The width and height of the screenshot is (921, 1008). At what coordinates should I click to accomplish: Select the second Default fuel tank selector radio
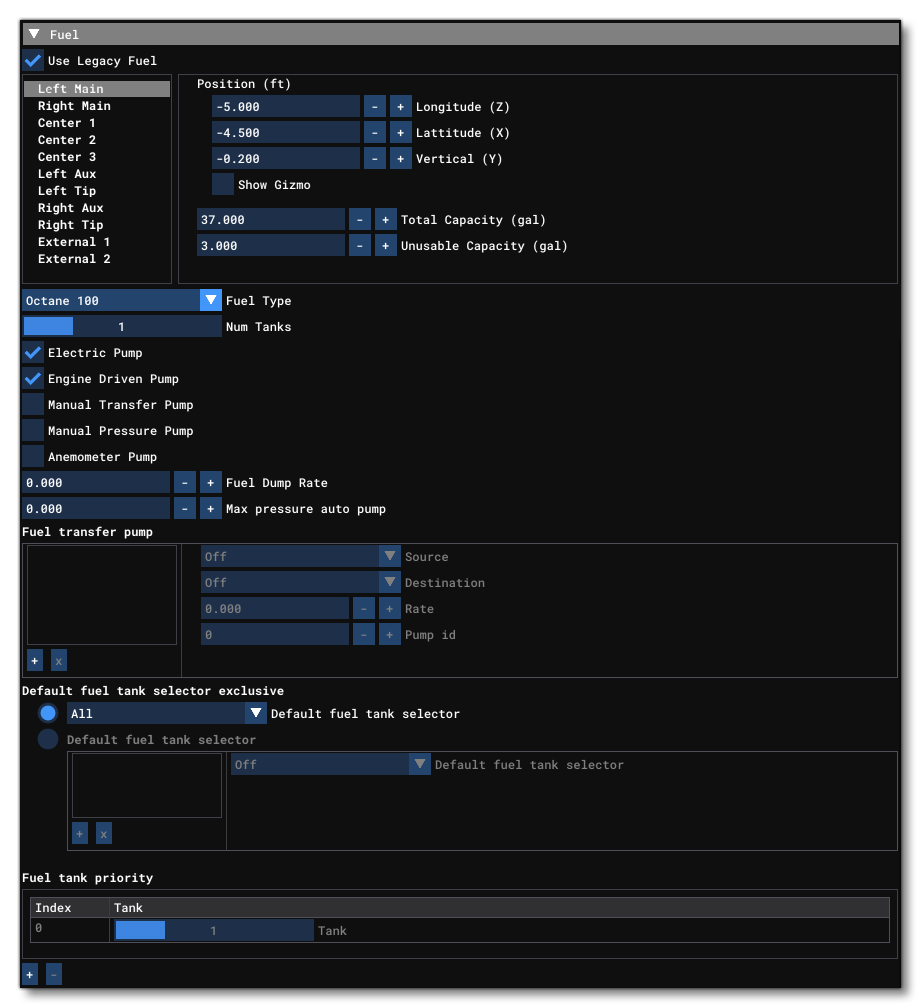coord(47,738)
